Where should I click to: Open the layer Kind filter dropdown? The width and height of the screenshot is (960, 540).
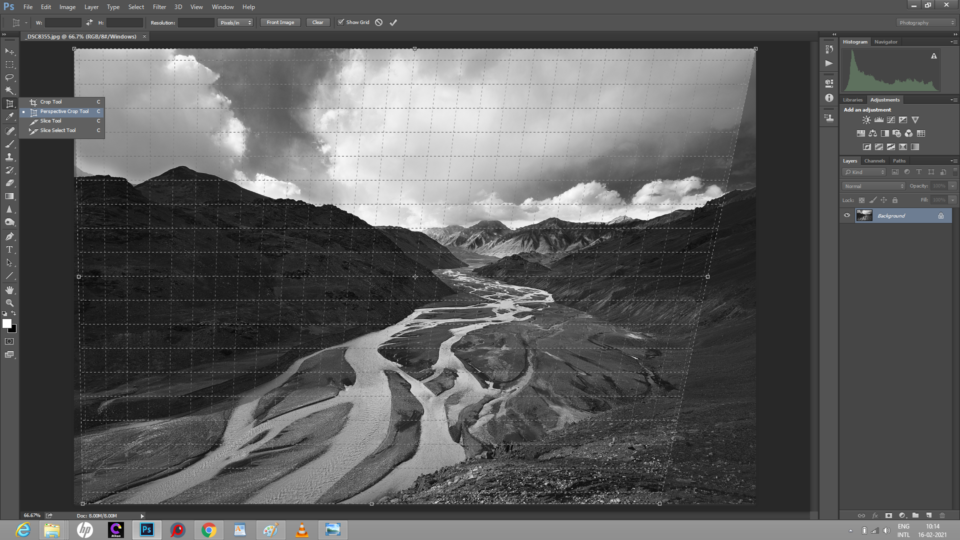[865, 173]
